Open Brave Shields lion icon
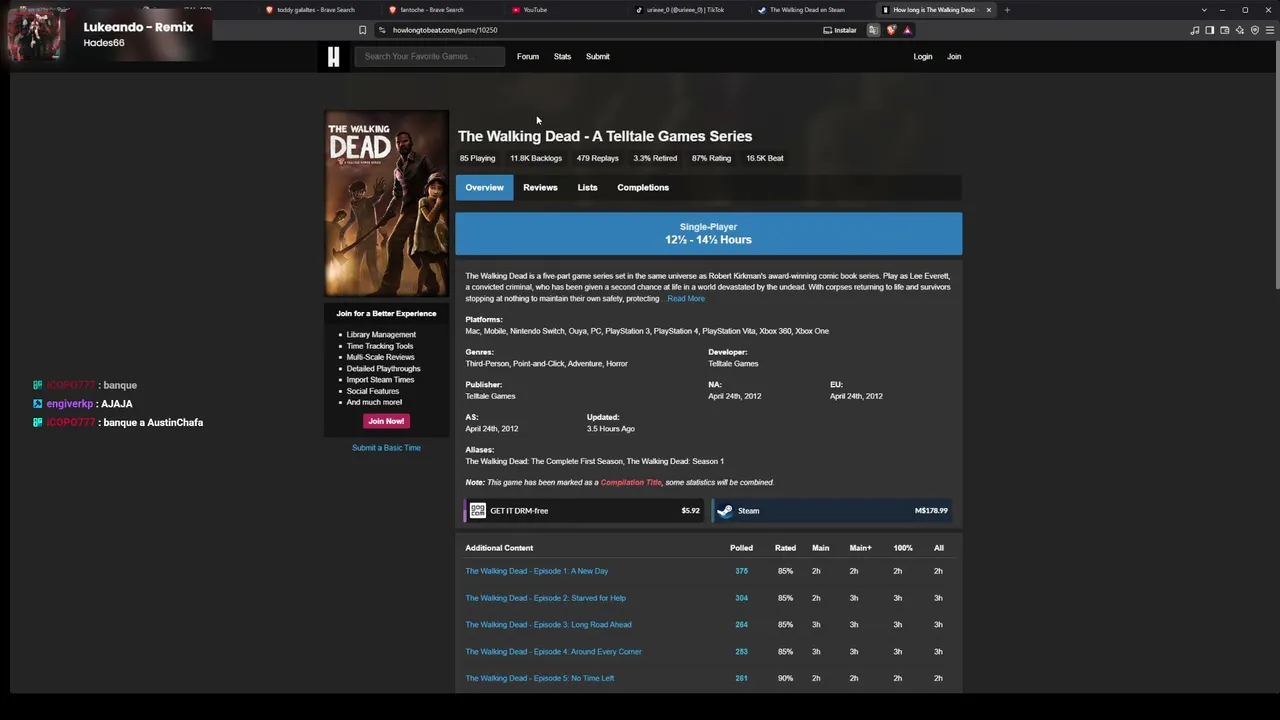 (890, 30)
